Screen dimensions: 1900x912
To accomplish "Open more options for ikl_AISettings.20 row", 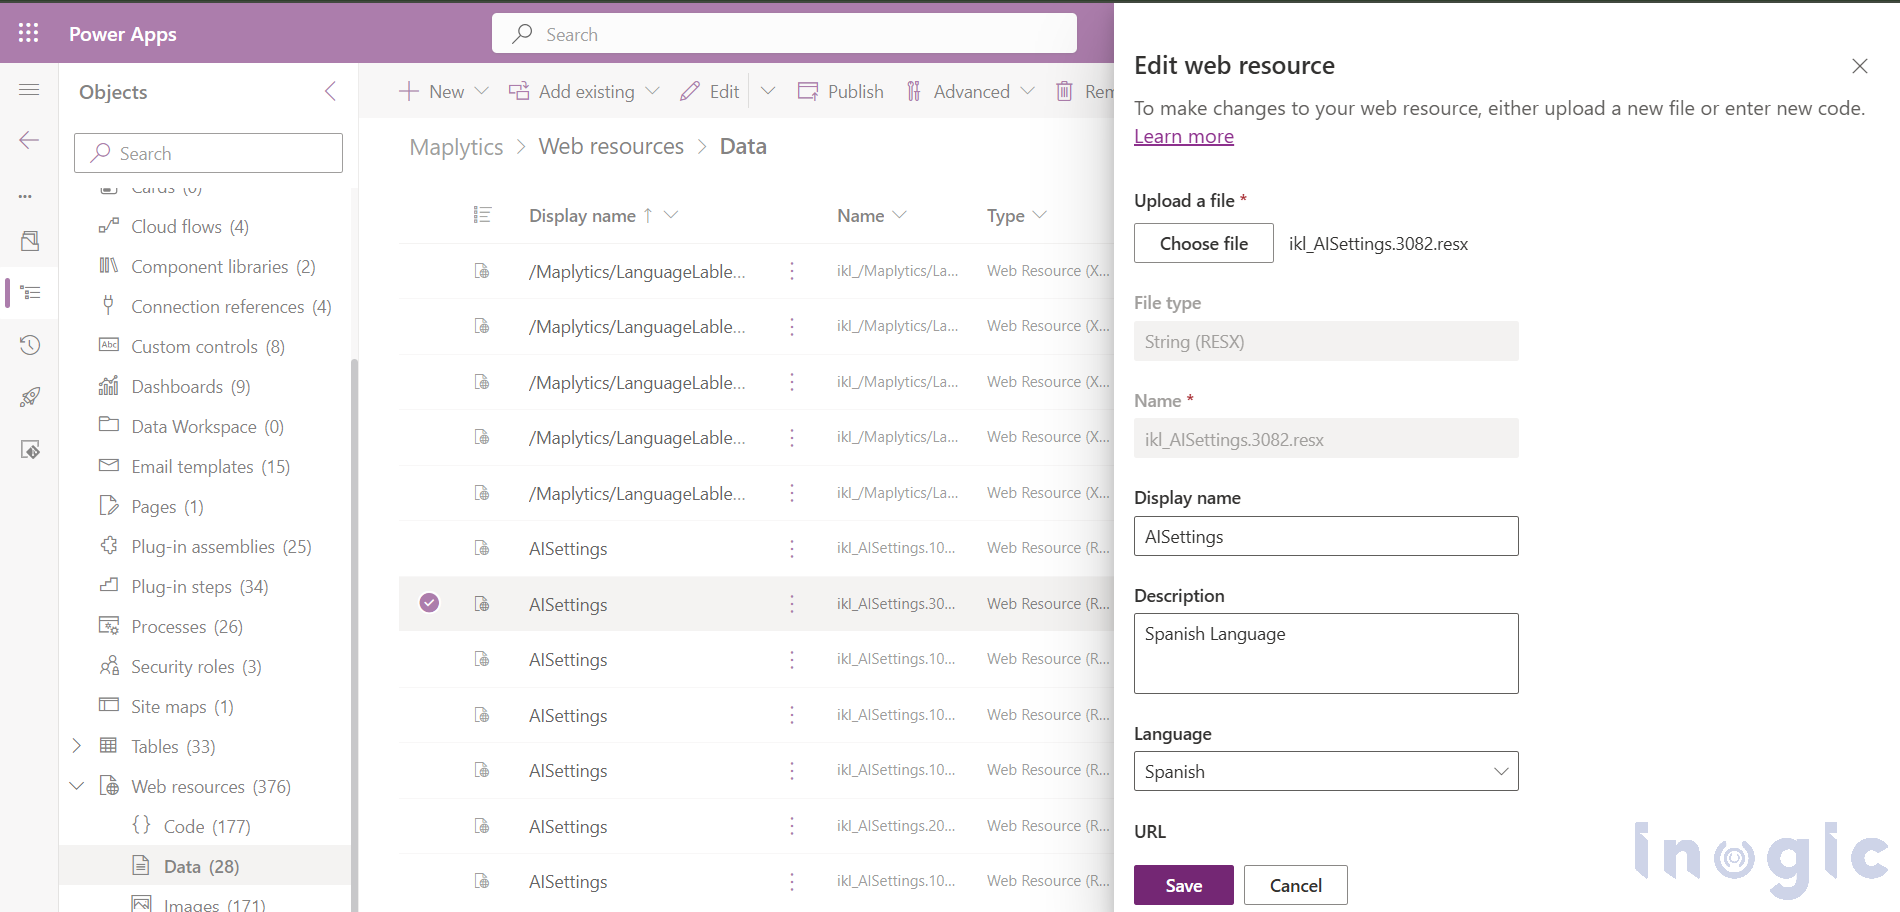I will [792, 826].
